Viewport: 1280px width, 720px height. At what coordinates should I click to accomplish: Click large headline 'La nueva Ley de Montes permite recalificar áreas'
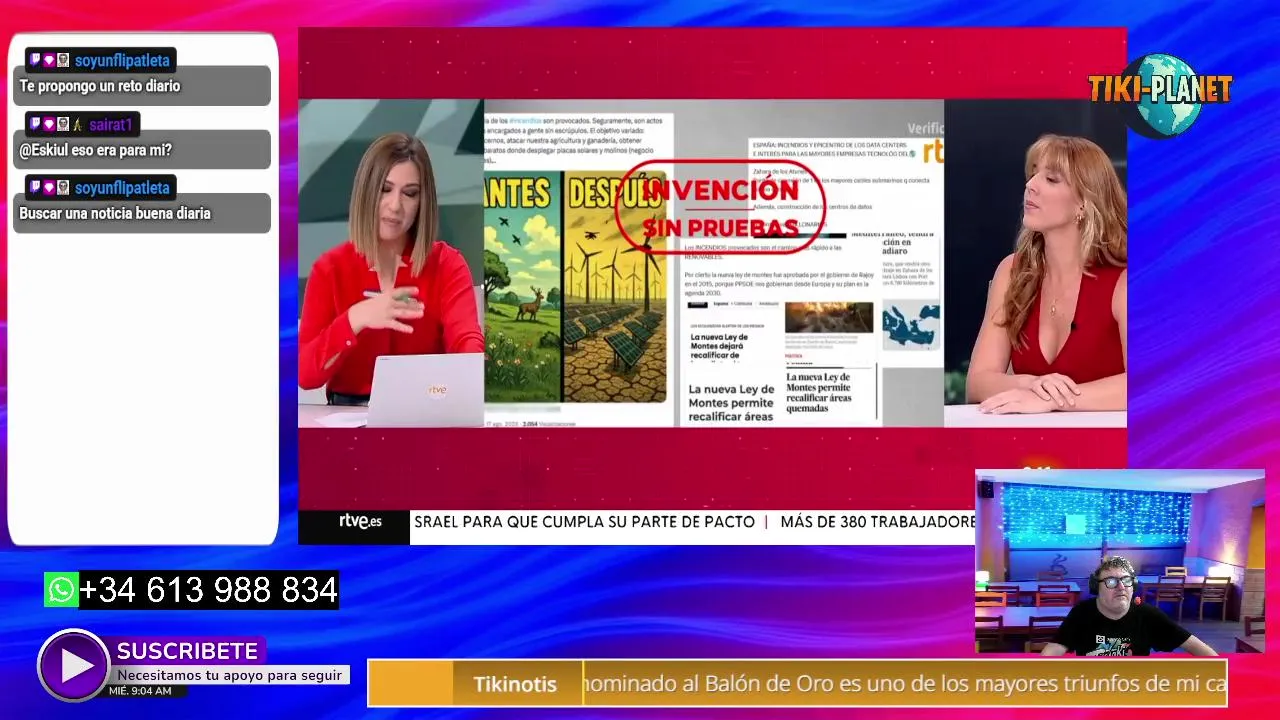pyautogui.click(x=731, y=403)
